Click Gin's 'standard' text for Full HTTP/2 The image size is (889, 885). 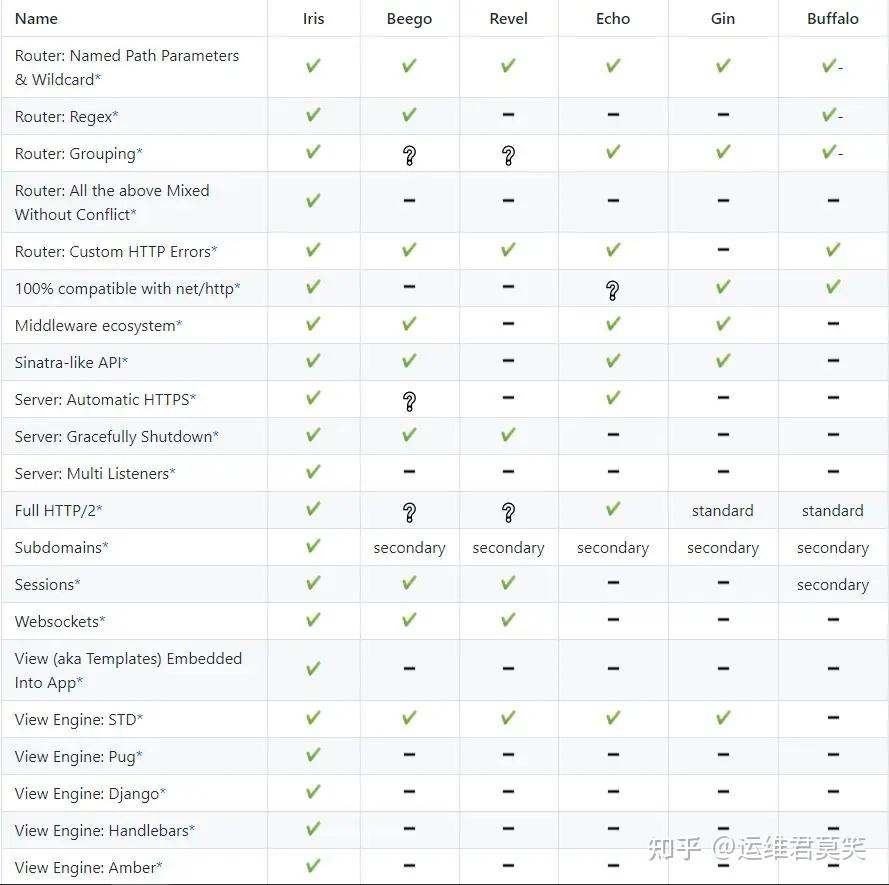(723, 511)
